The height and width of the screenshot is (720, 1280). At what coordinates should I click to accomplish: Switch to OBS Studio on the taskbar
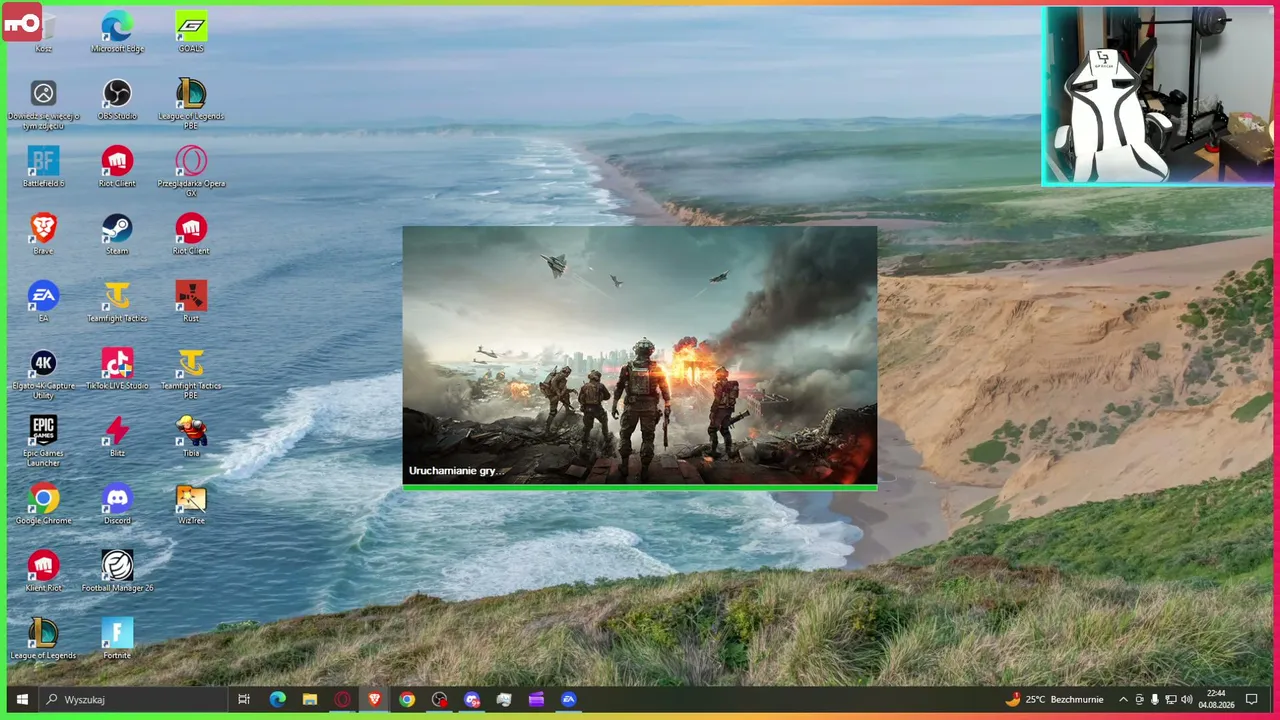point(439,700)
